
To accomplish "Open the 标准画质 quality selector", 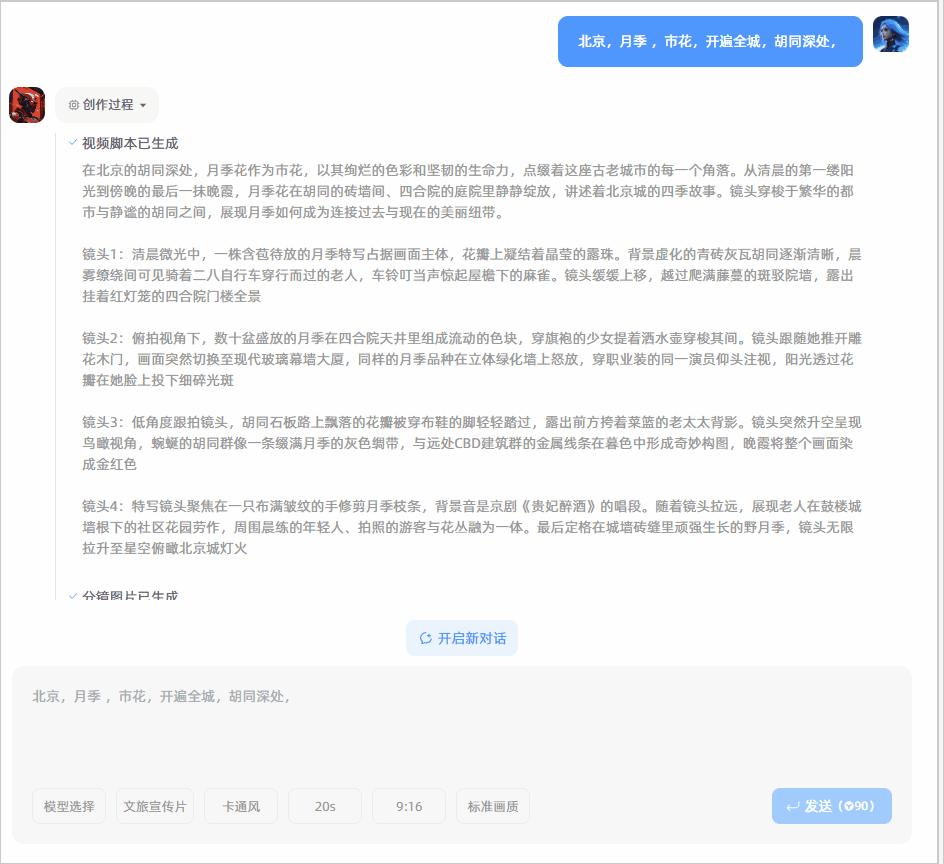I will tap(493, 806).
